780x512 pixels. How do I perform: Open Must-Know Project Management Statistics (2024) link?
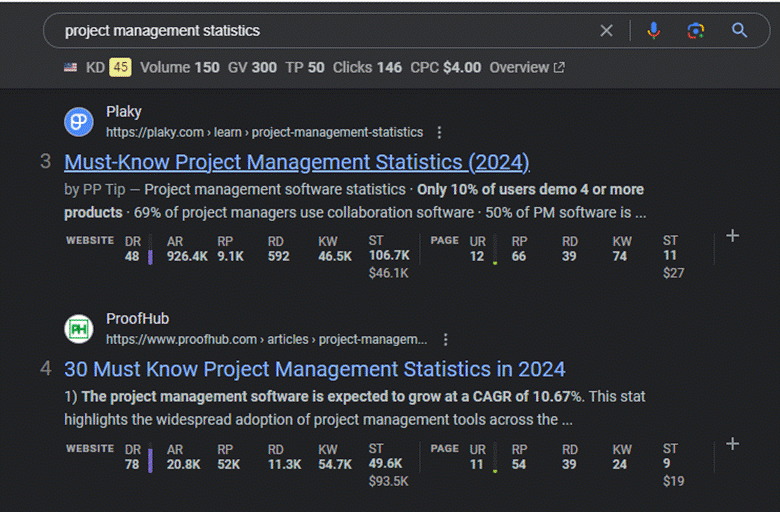(x=296, y=162)
